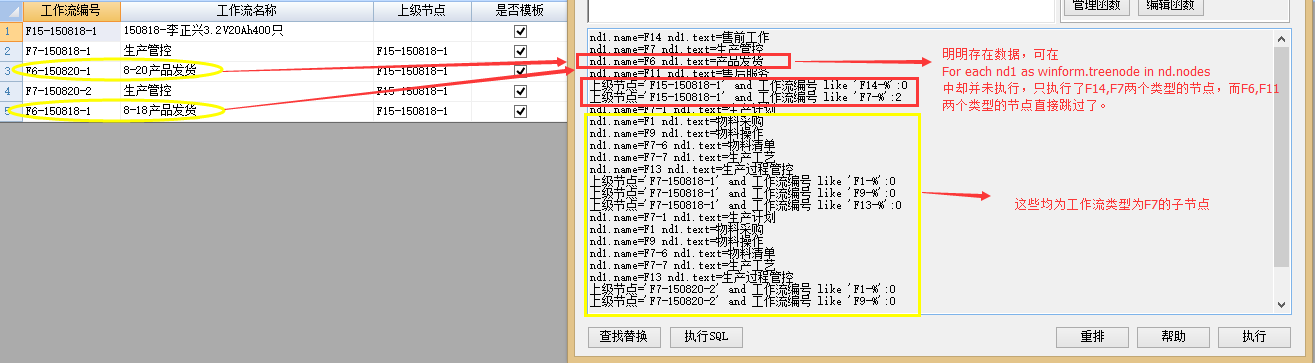Select row header number 2
The width and height of the screenshot is (1315, 363).
point(10,51)
